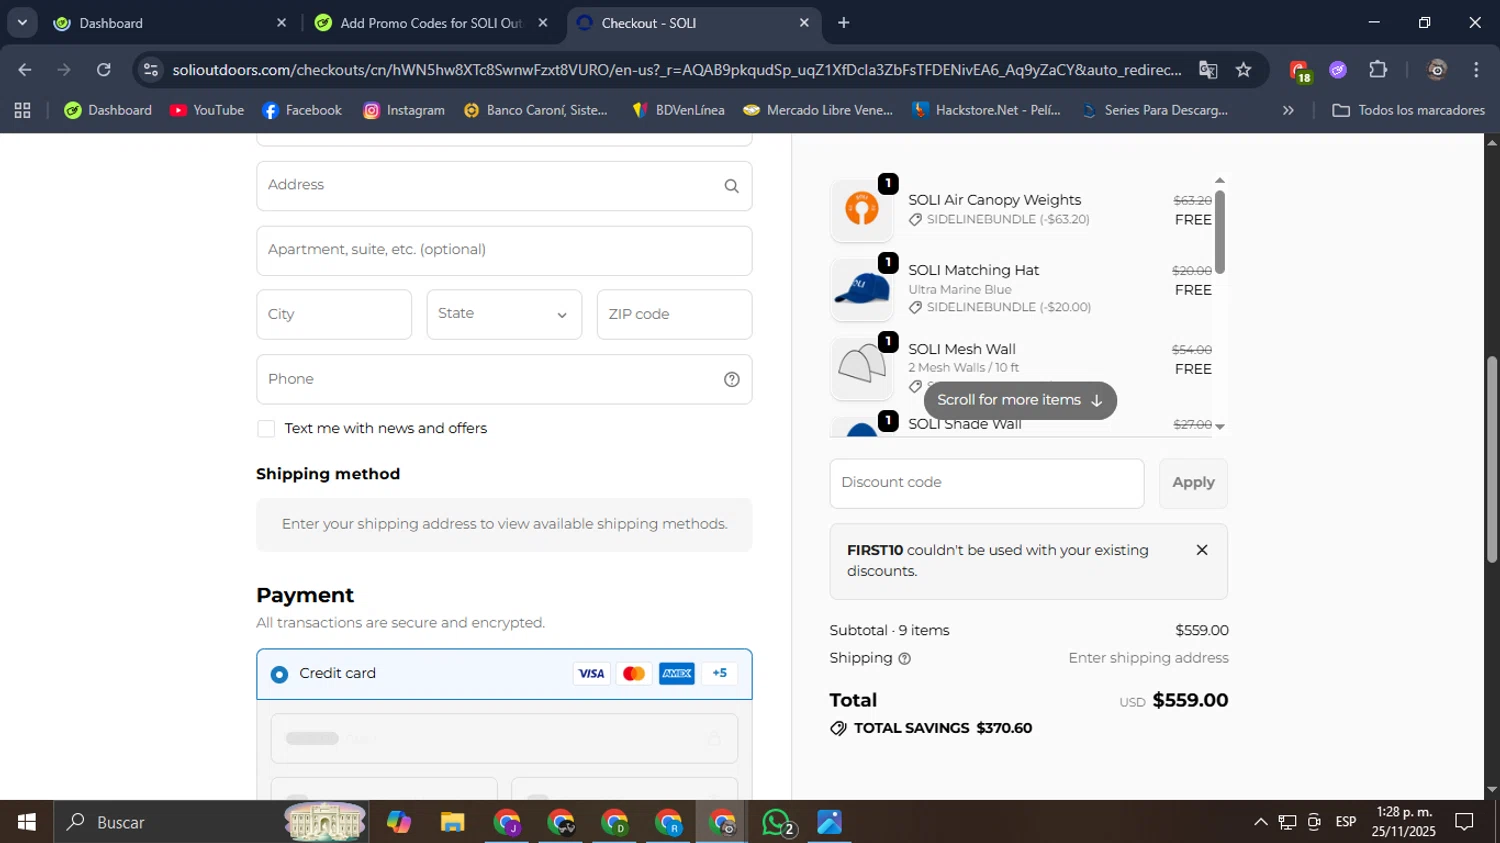Open the red extension icon with badge 18

[1300, 70]
